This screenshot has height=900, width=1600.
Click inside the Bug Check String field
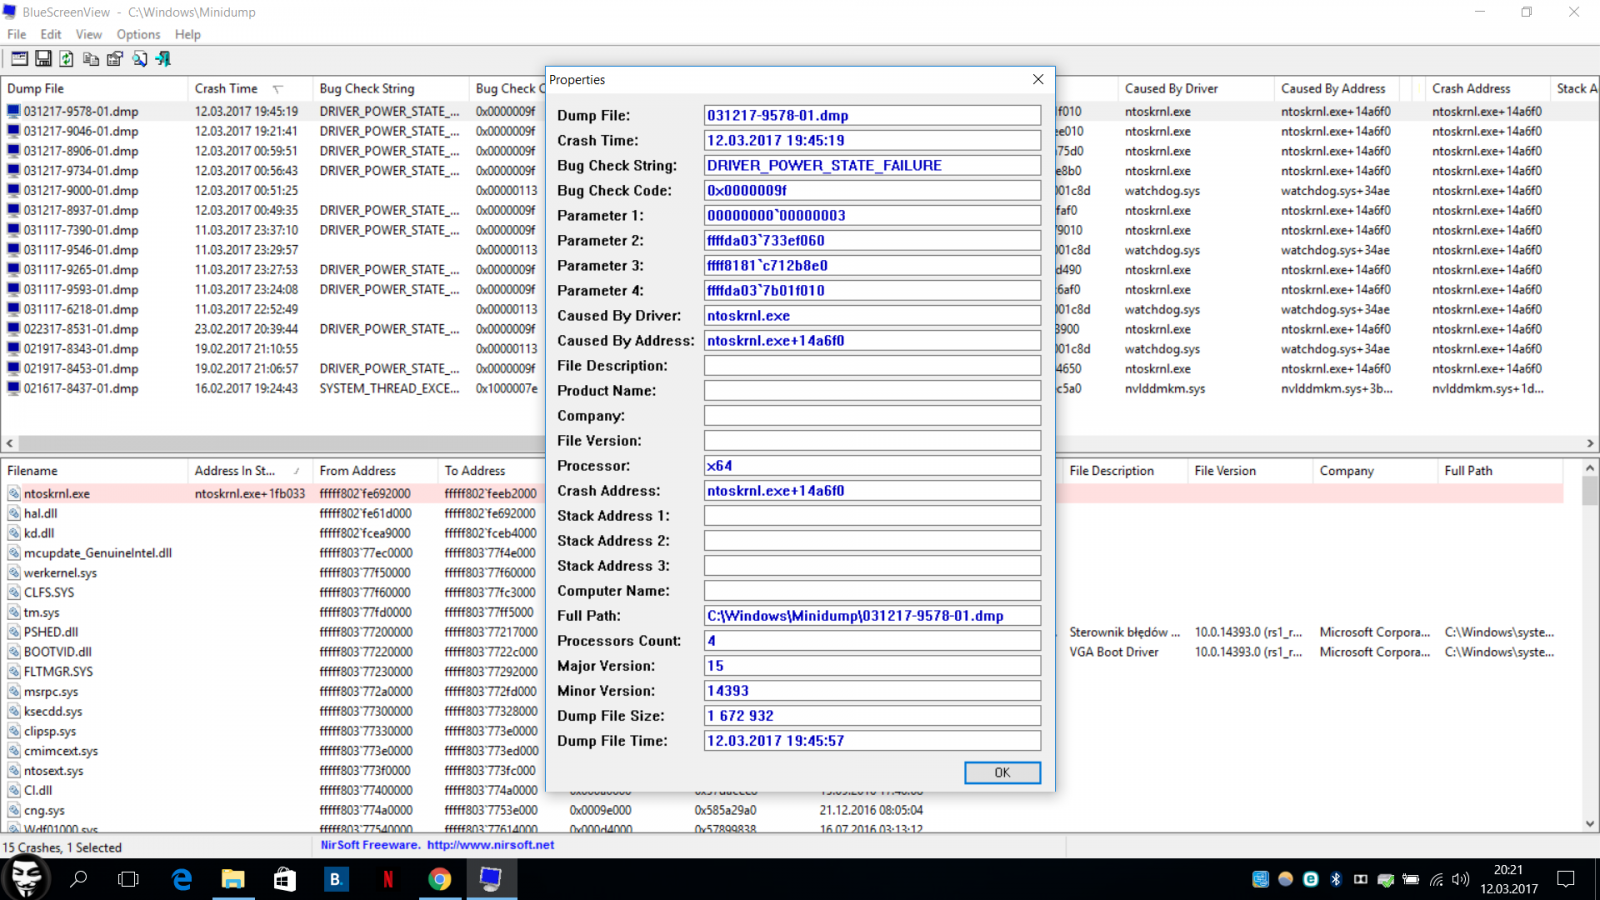click(872, 165)
